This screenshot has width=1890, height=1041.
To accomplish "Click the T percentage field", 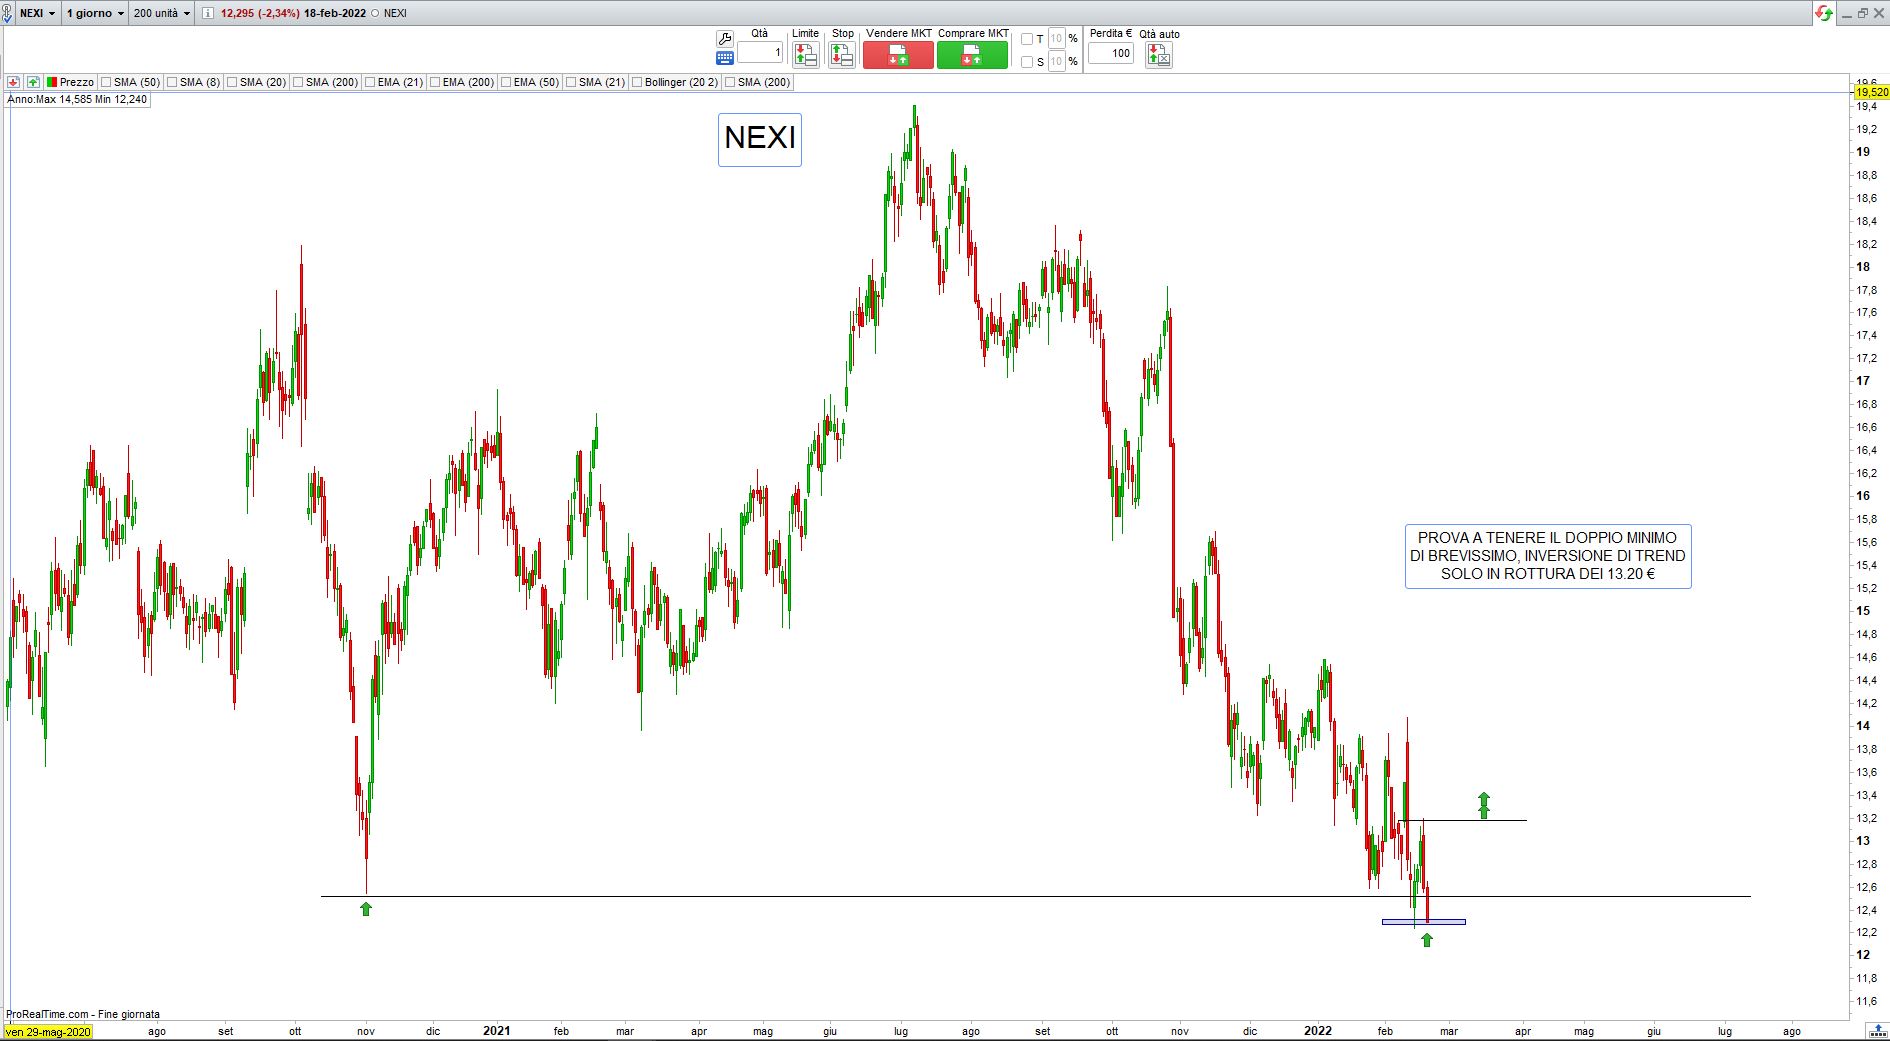I will pyautogui.click(x=1056, y=39).
